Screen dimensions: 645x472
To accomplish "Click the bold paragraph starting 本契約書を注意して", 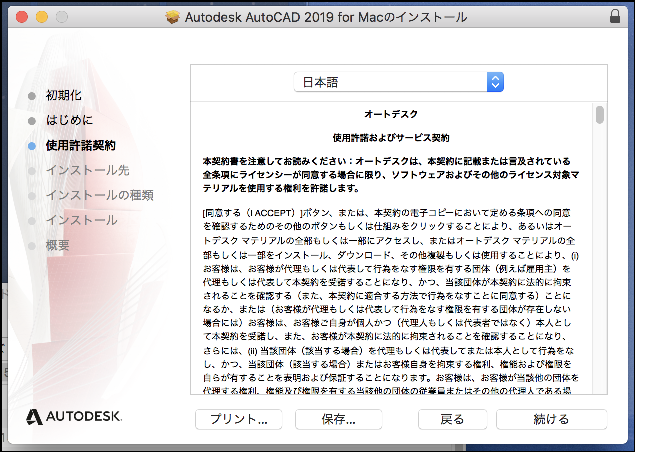I will point(391,174).
